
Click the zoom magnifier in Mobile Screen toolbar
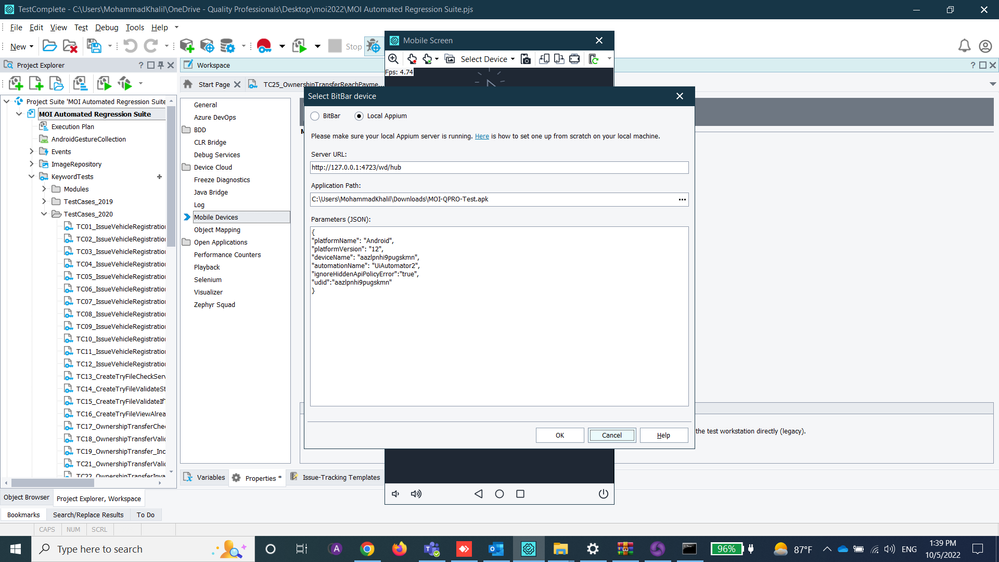pyautogui.click(x=394, y=59)
